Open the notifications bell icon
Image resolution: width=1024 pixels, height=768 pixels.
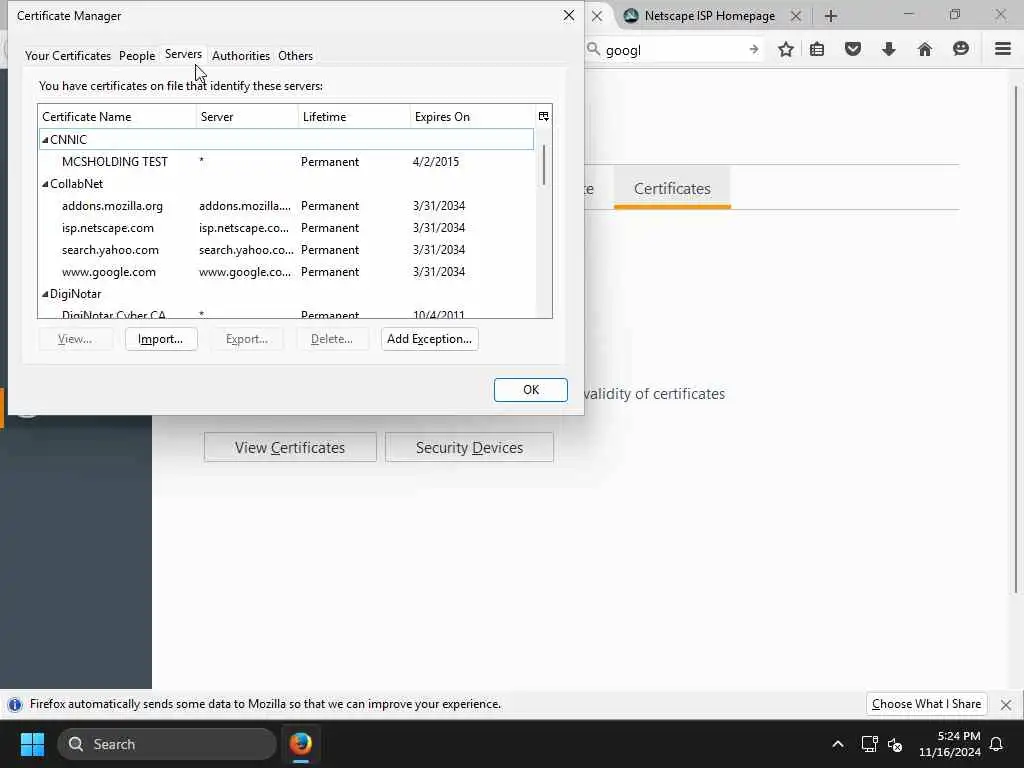[x=997, y=744]
